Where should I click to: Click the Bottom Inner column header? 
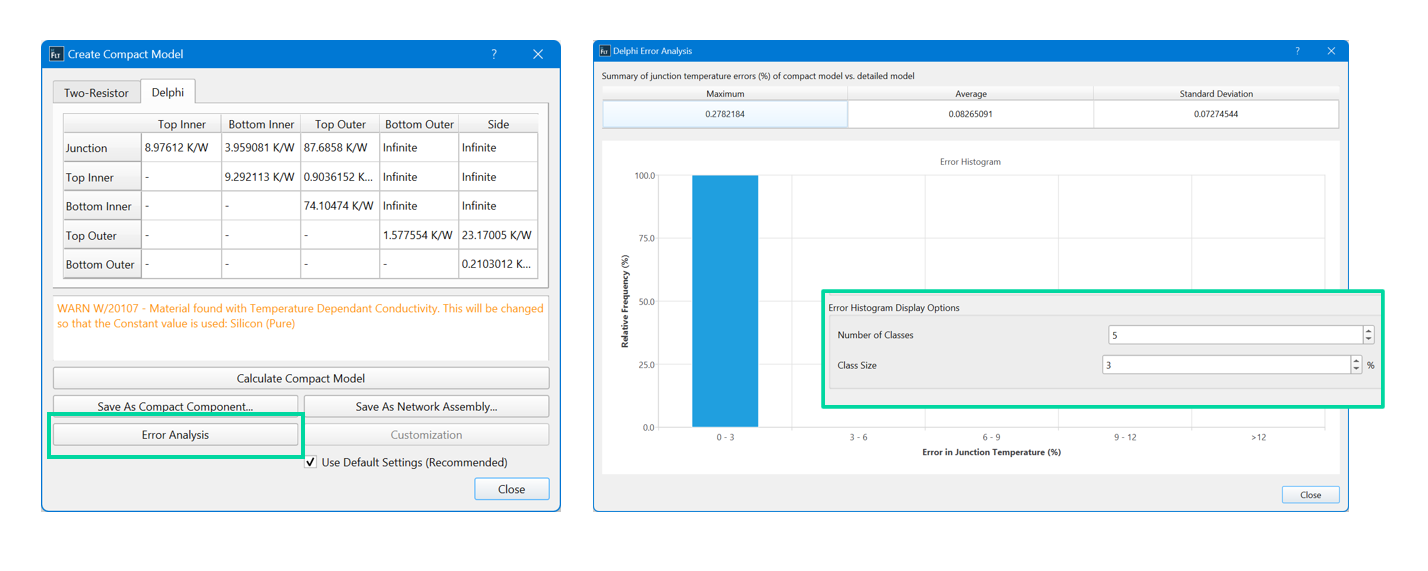coord(261,124)
